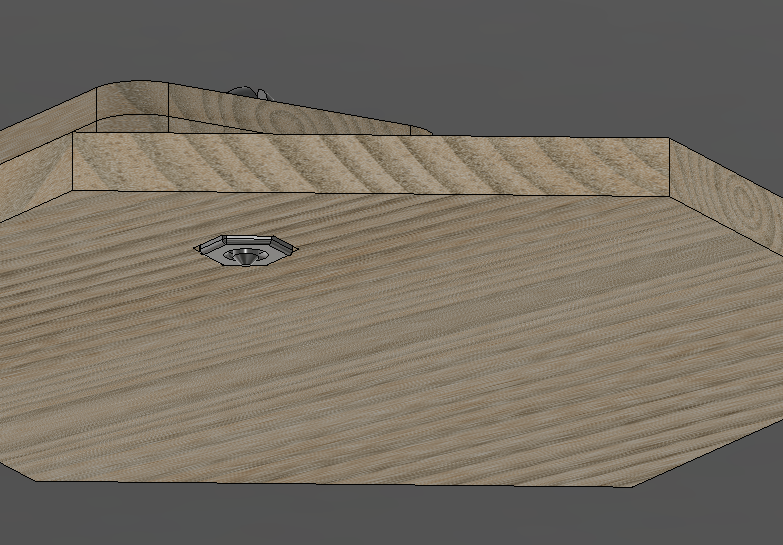Click the vertical edge at the front face's right end

(x=669, y=168)
